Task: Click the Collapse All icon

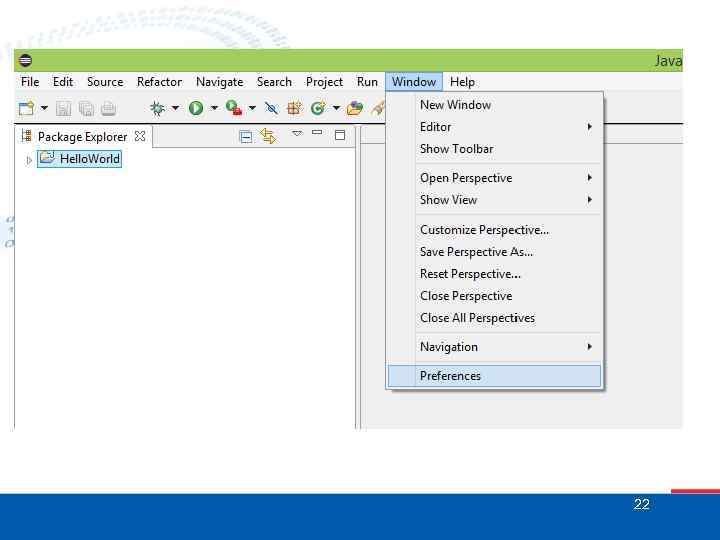Action: tap(246, 136)
